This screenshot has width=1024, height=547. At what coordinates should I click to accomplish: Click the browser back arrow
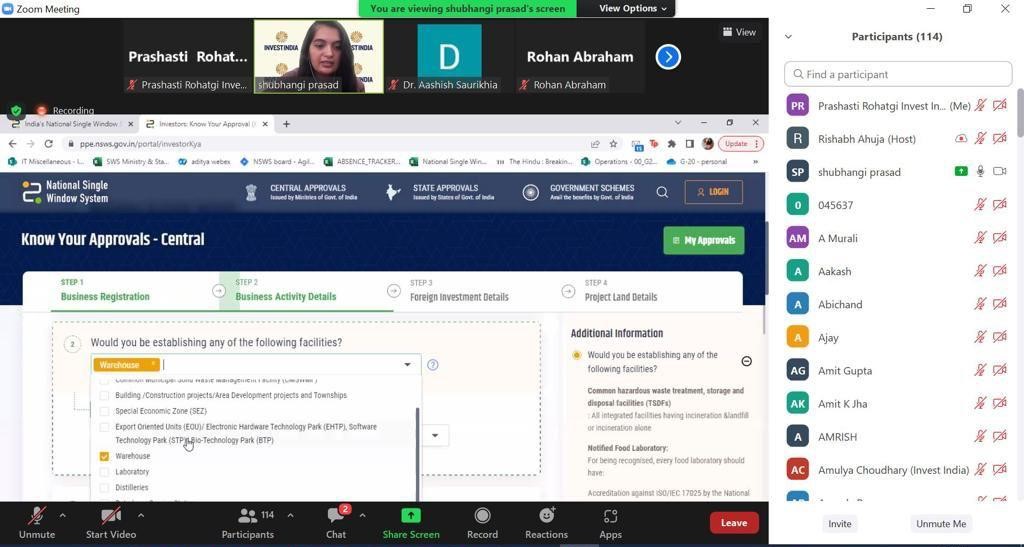[12, 144]
